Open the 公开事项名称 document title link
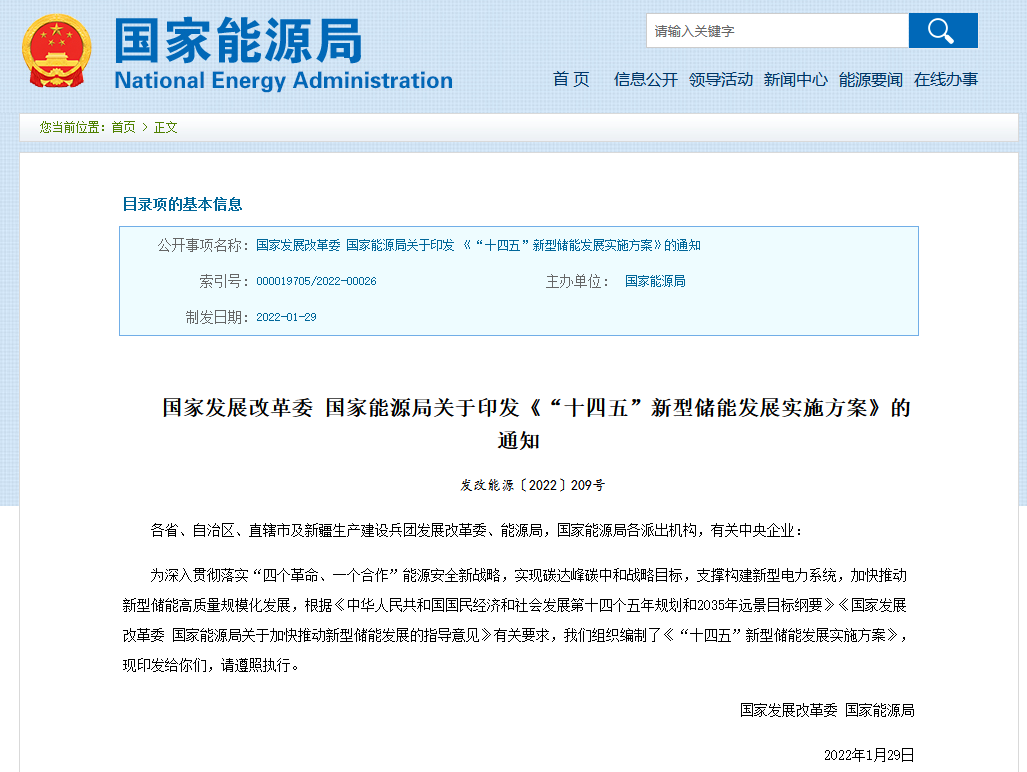This screenshot has width=1027, height=772. click(x=478, y=245)
